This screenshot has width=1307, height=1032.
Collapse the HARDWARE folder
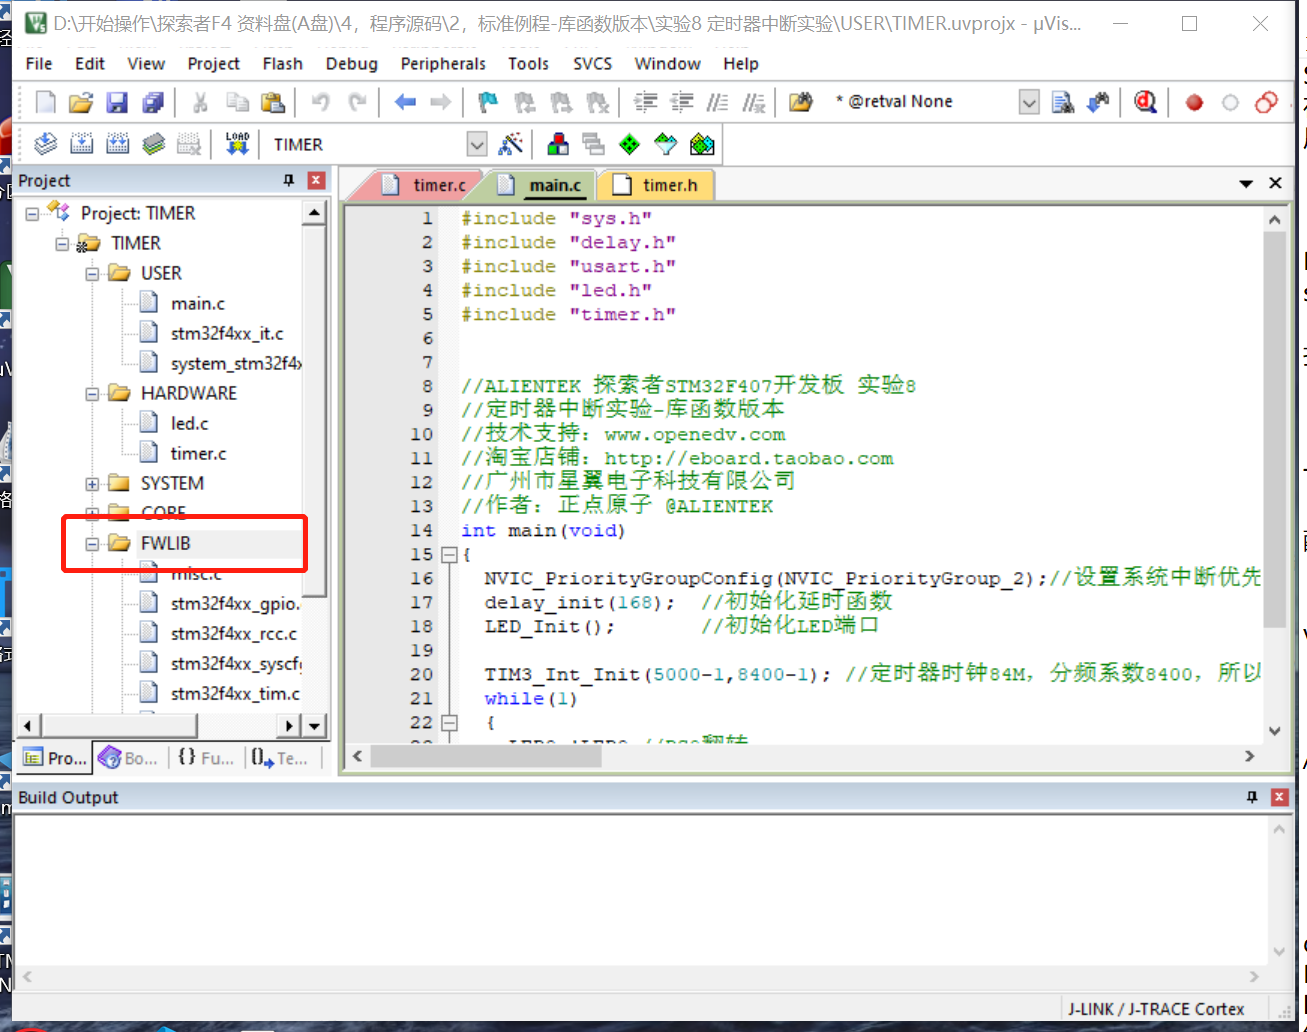pyautogui.click(x=93, y=393)
